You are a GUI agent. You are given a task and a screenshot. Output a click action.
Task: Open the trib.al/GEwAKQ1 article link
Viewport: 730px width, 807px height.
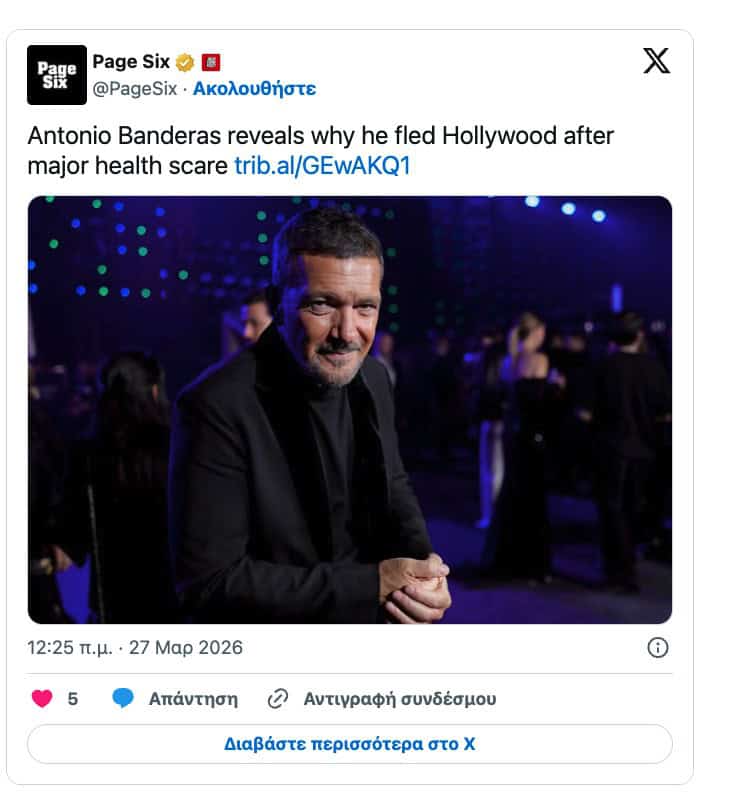(x=322, y=166)
